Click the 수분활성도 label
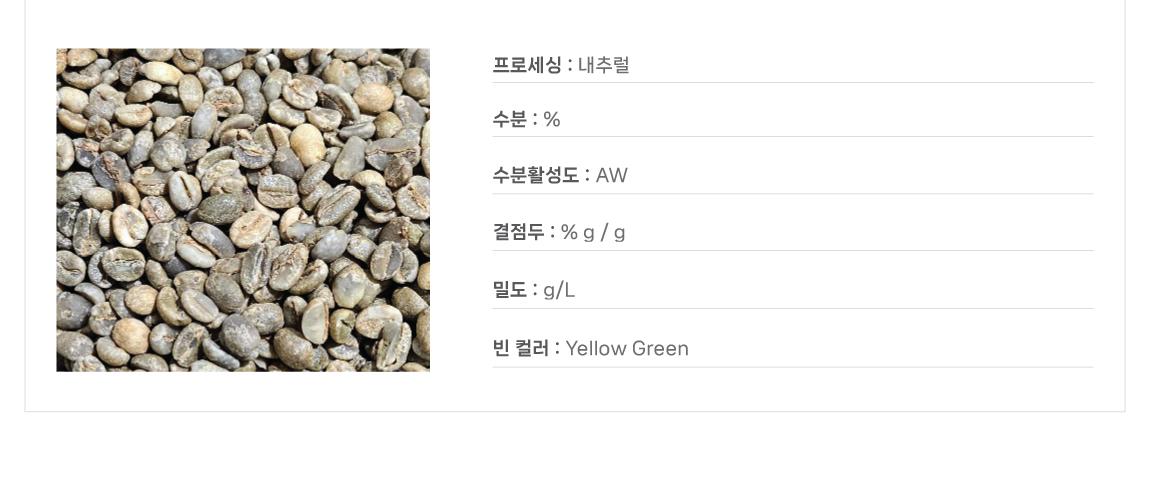Screen dimensions: 1150x500 point(536,175)
